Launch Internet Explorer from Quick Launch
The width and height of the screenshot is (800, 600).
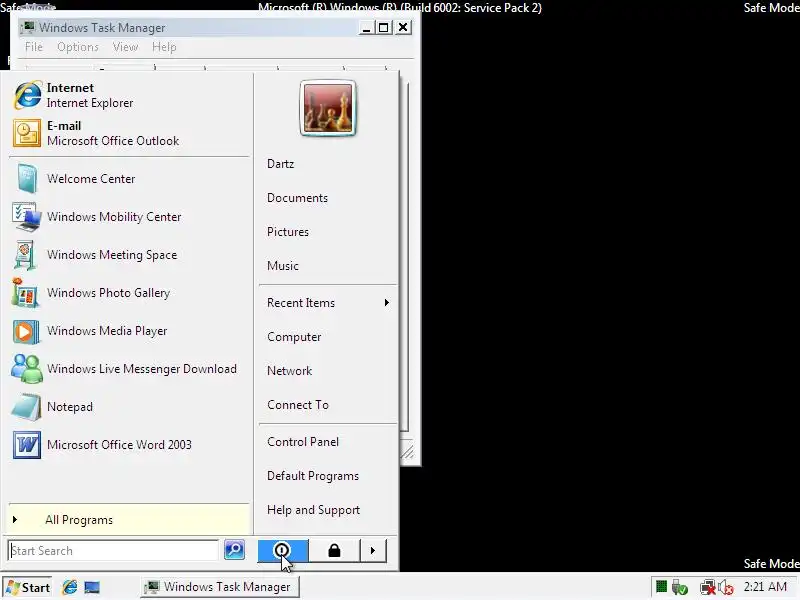(x=70, y=587)
